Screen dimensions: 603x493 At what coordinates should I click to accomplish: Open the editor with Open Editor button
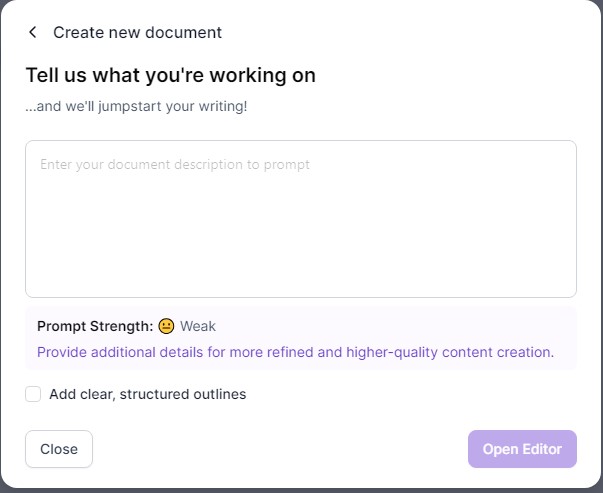(522, 449)
